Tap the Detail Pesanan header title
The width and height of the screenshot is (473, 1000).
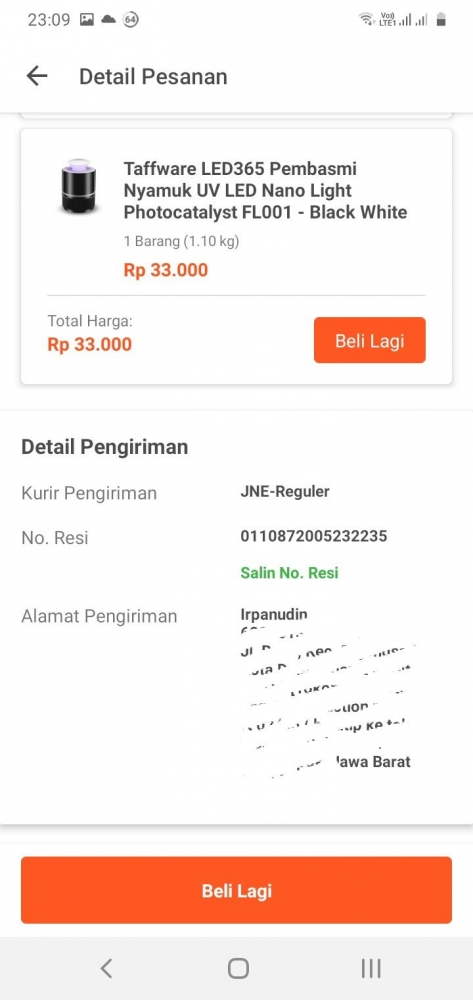tap(153, 77)
